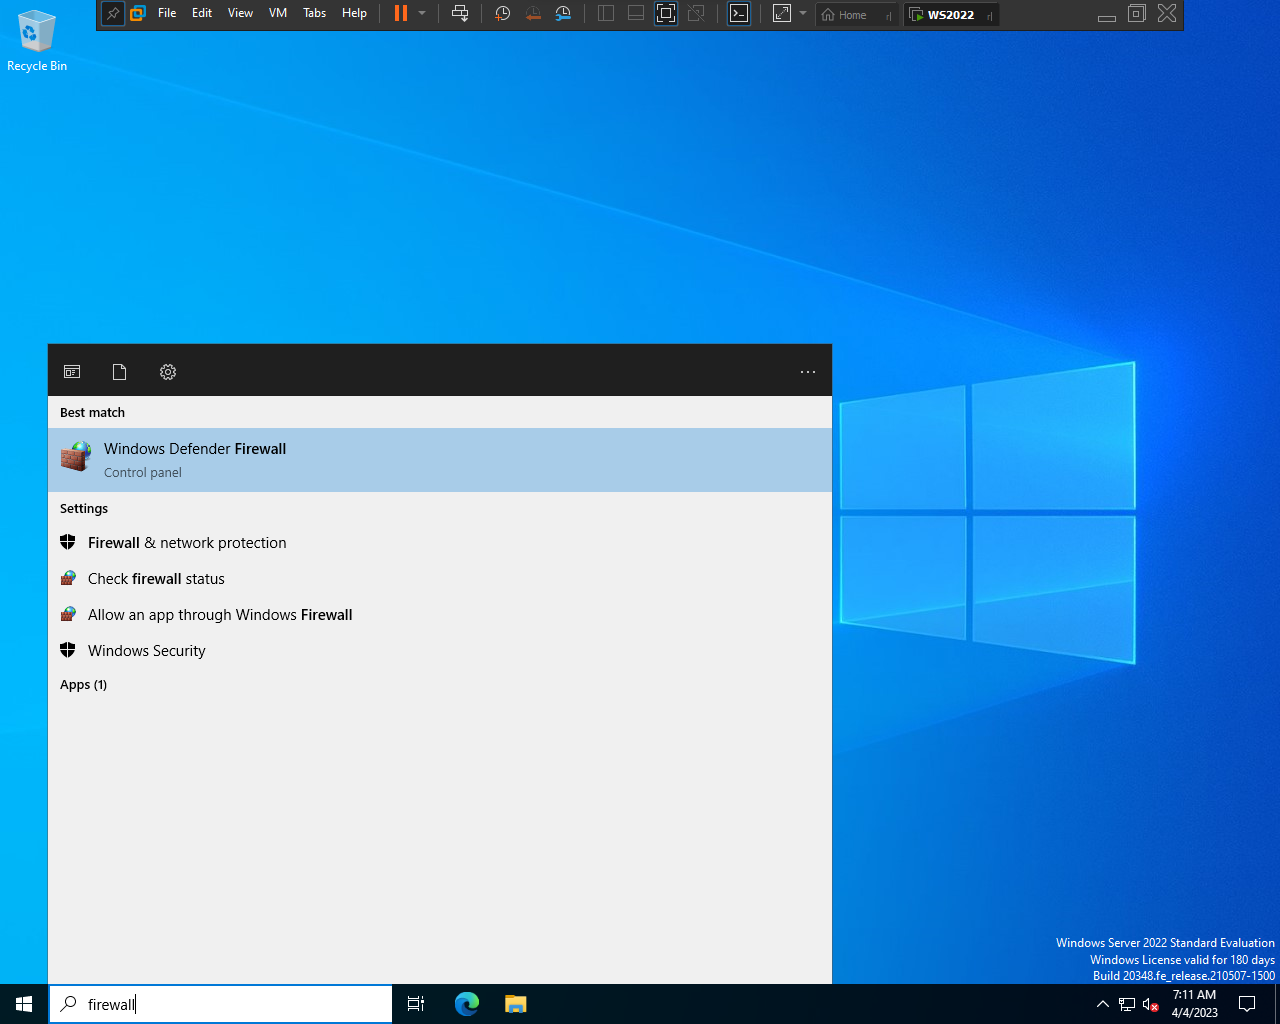The height and width of the screenshot is (1024, 1280).
Task: Toggle the thumbnail bar view
Action: coord(636,14)
